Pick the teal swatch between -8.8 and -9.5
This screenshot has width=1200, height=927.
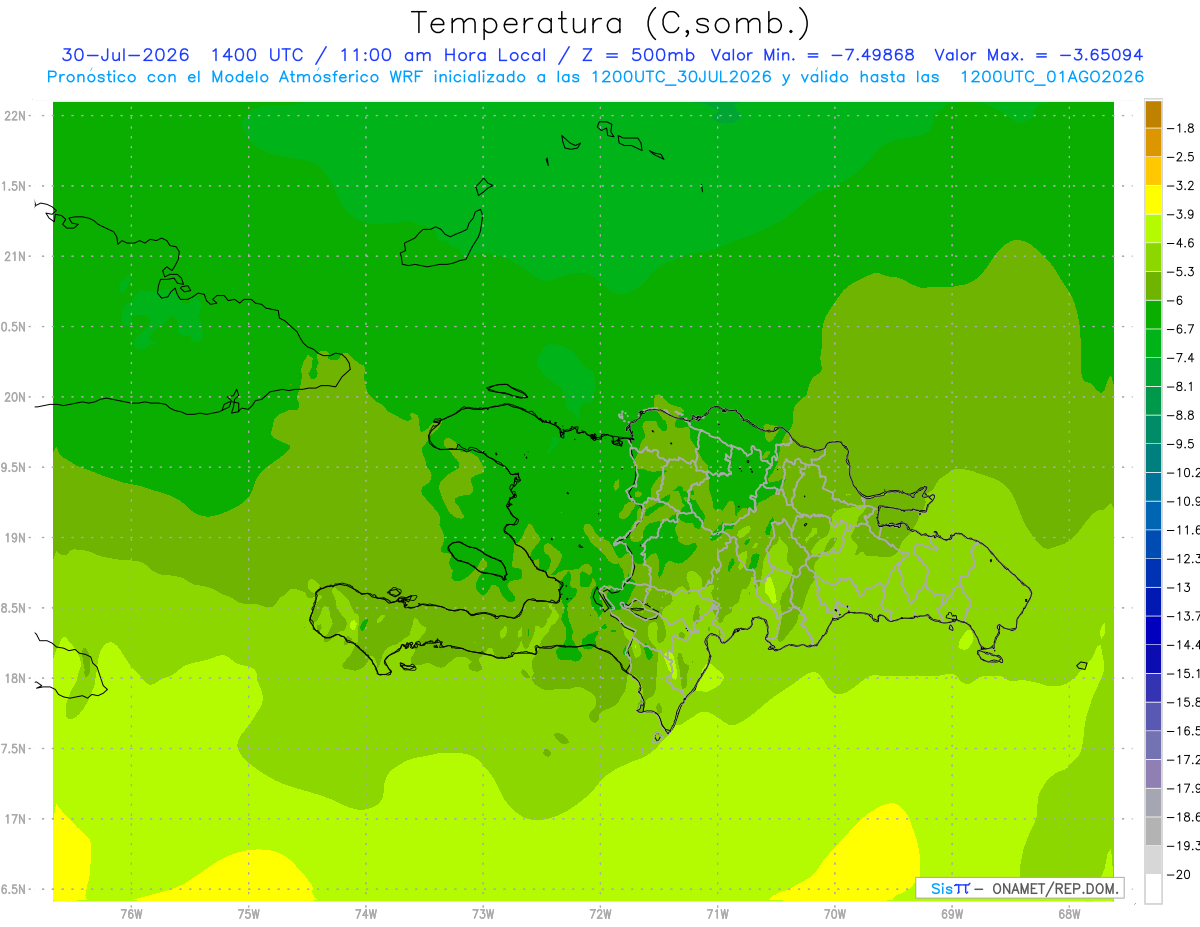pos(1153,429)
